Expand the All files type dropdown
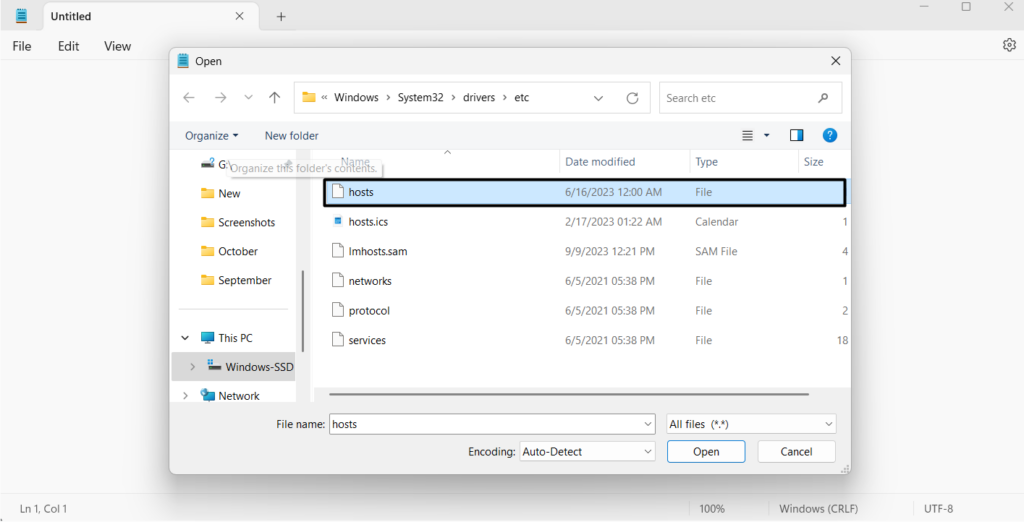Screen dimensions: 1024x522 coord(829,424)
